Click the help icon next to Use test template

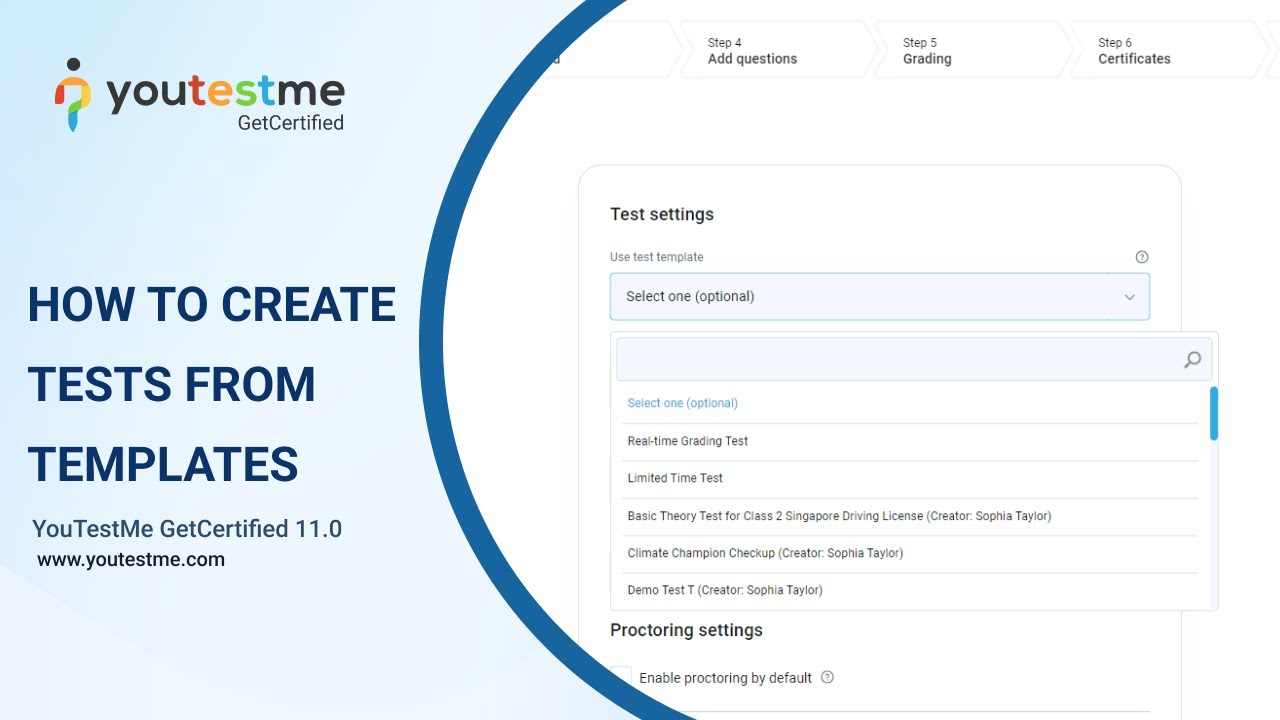1142,257
